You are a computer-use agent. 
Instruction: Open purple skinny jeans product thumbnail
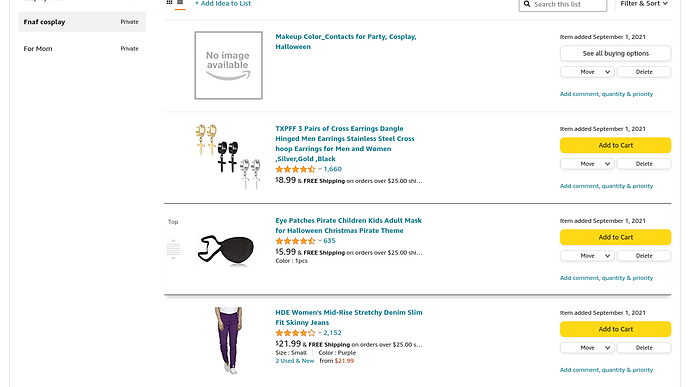tap(228, 341)
